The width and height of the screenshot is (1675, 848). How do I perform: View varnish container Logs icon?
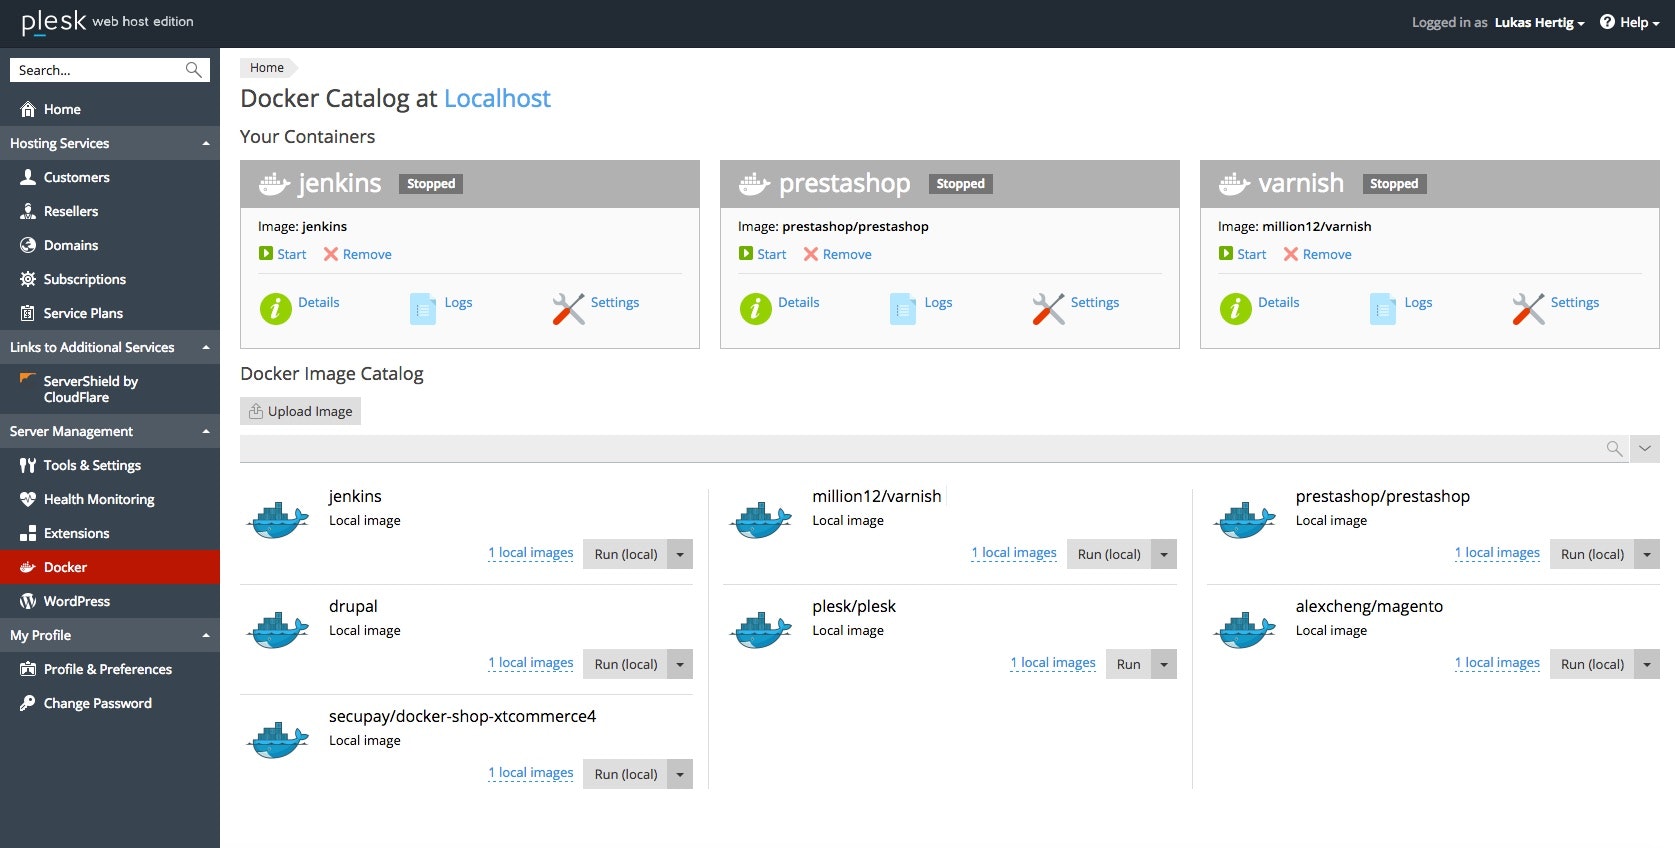pos(1383,309)
